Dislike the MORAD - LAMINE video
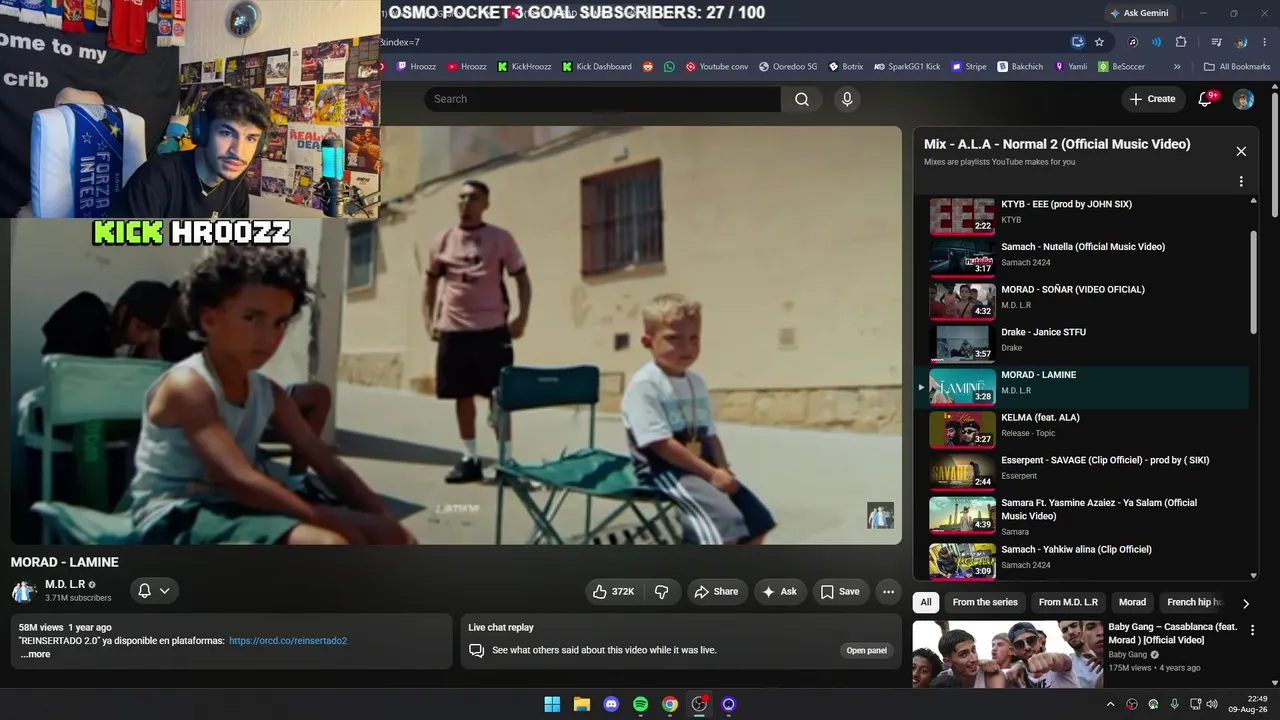1280x720 pixels. tap(661, 592)
